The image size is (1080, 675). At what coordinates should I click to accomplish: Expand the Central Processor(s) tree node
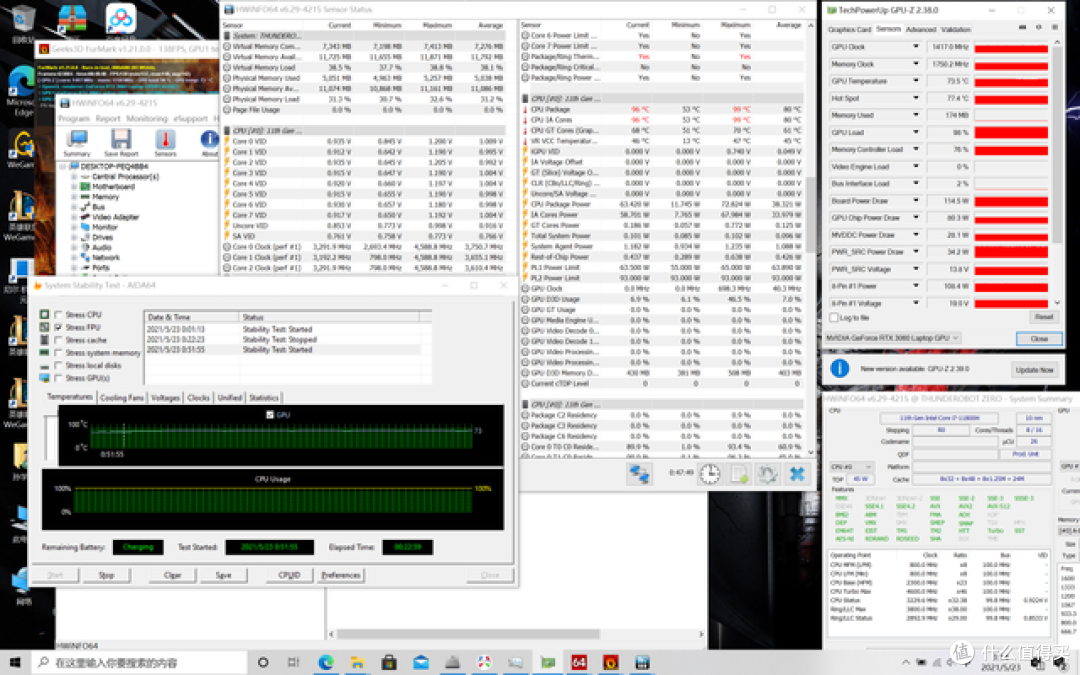(73, 177)
